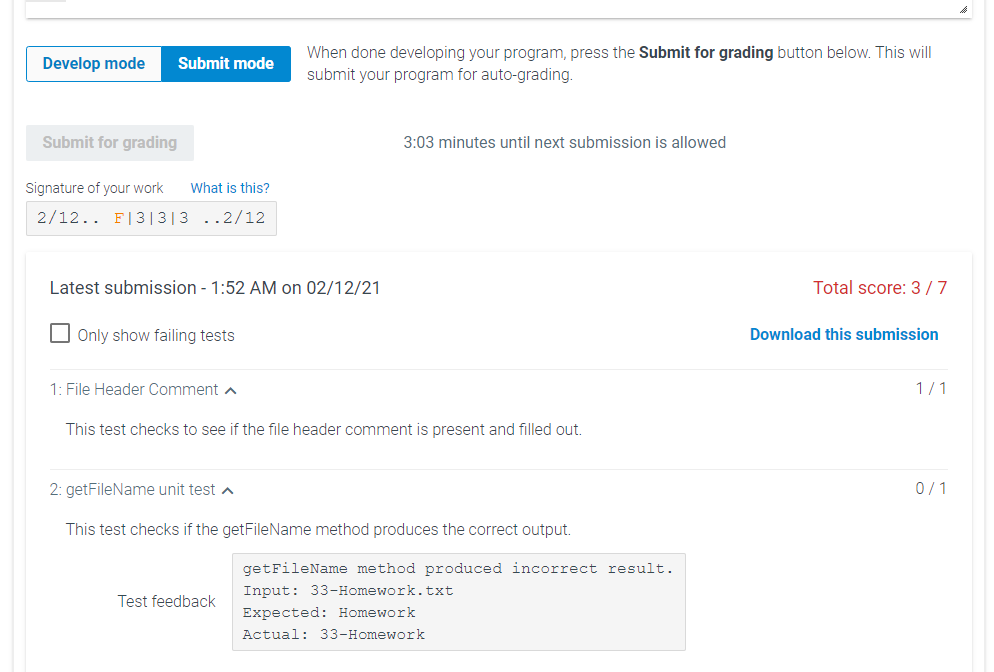
Task: Click the test 2 heading getFileName unit test
Action: (133, 489)
